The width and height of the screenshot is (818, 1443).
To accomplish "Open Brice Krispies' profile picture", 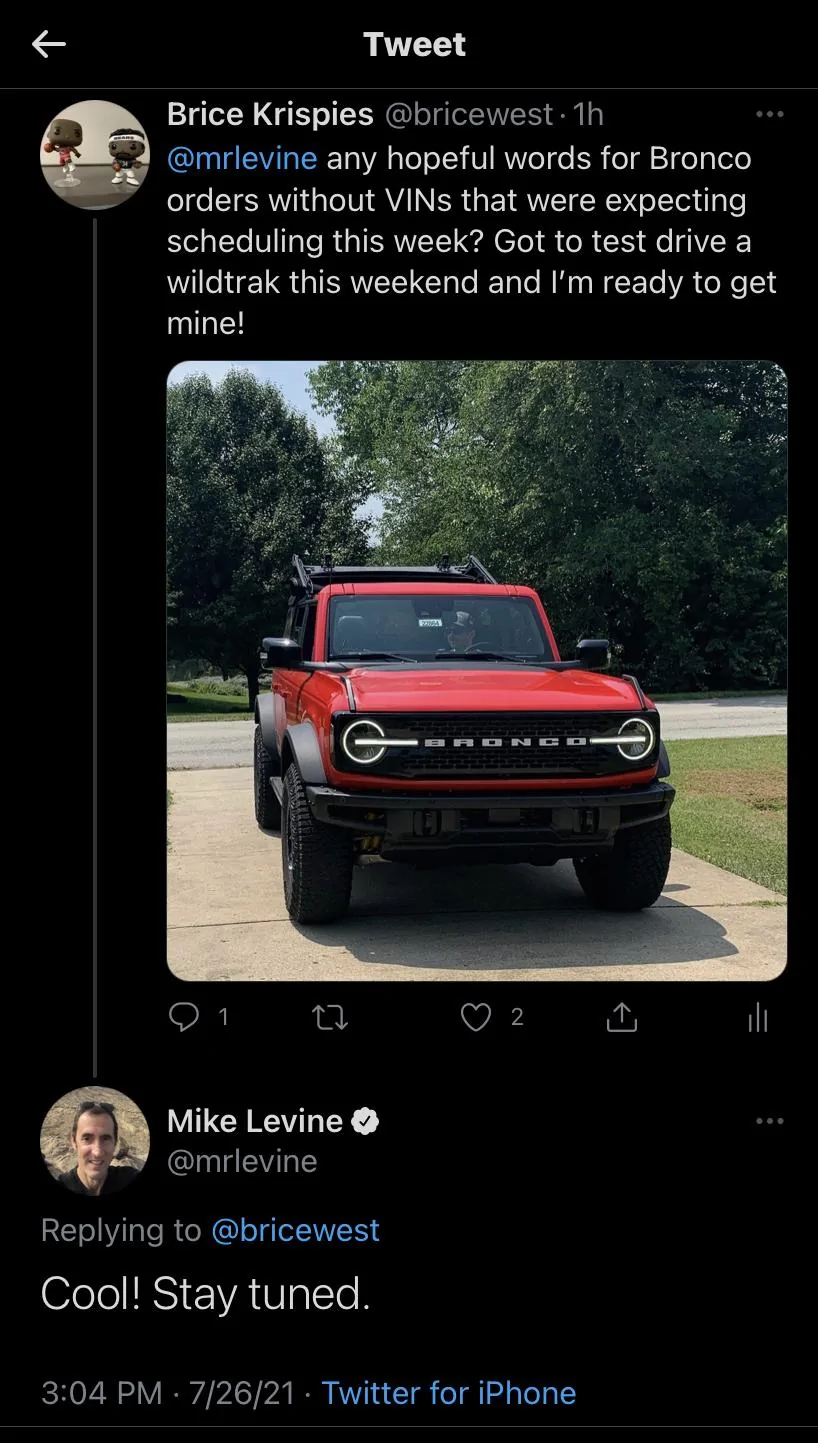I will (95, 154).
